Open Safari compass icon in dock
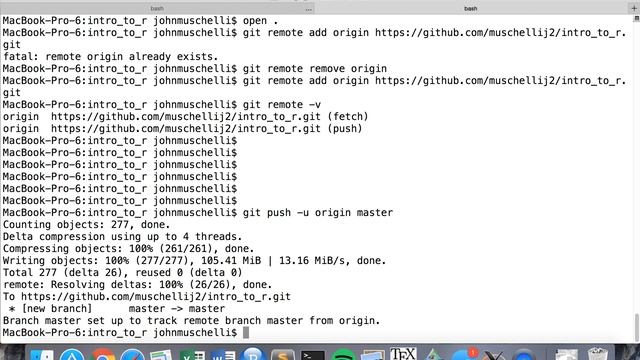The width and height of the screenshot is (640, 360). point(132,354)
